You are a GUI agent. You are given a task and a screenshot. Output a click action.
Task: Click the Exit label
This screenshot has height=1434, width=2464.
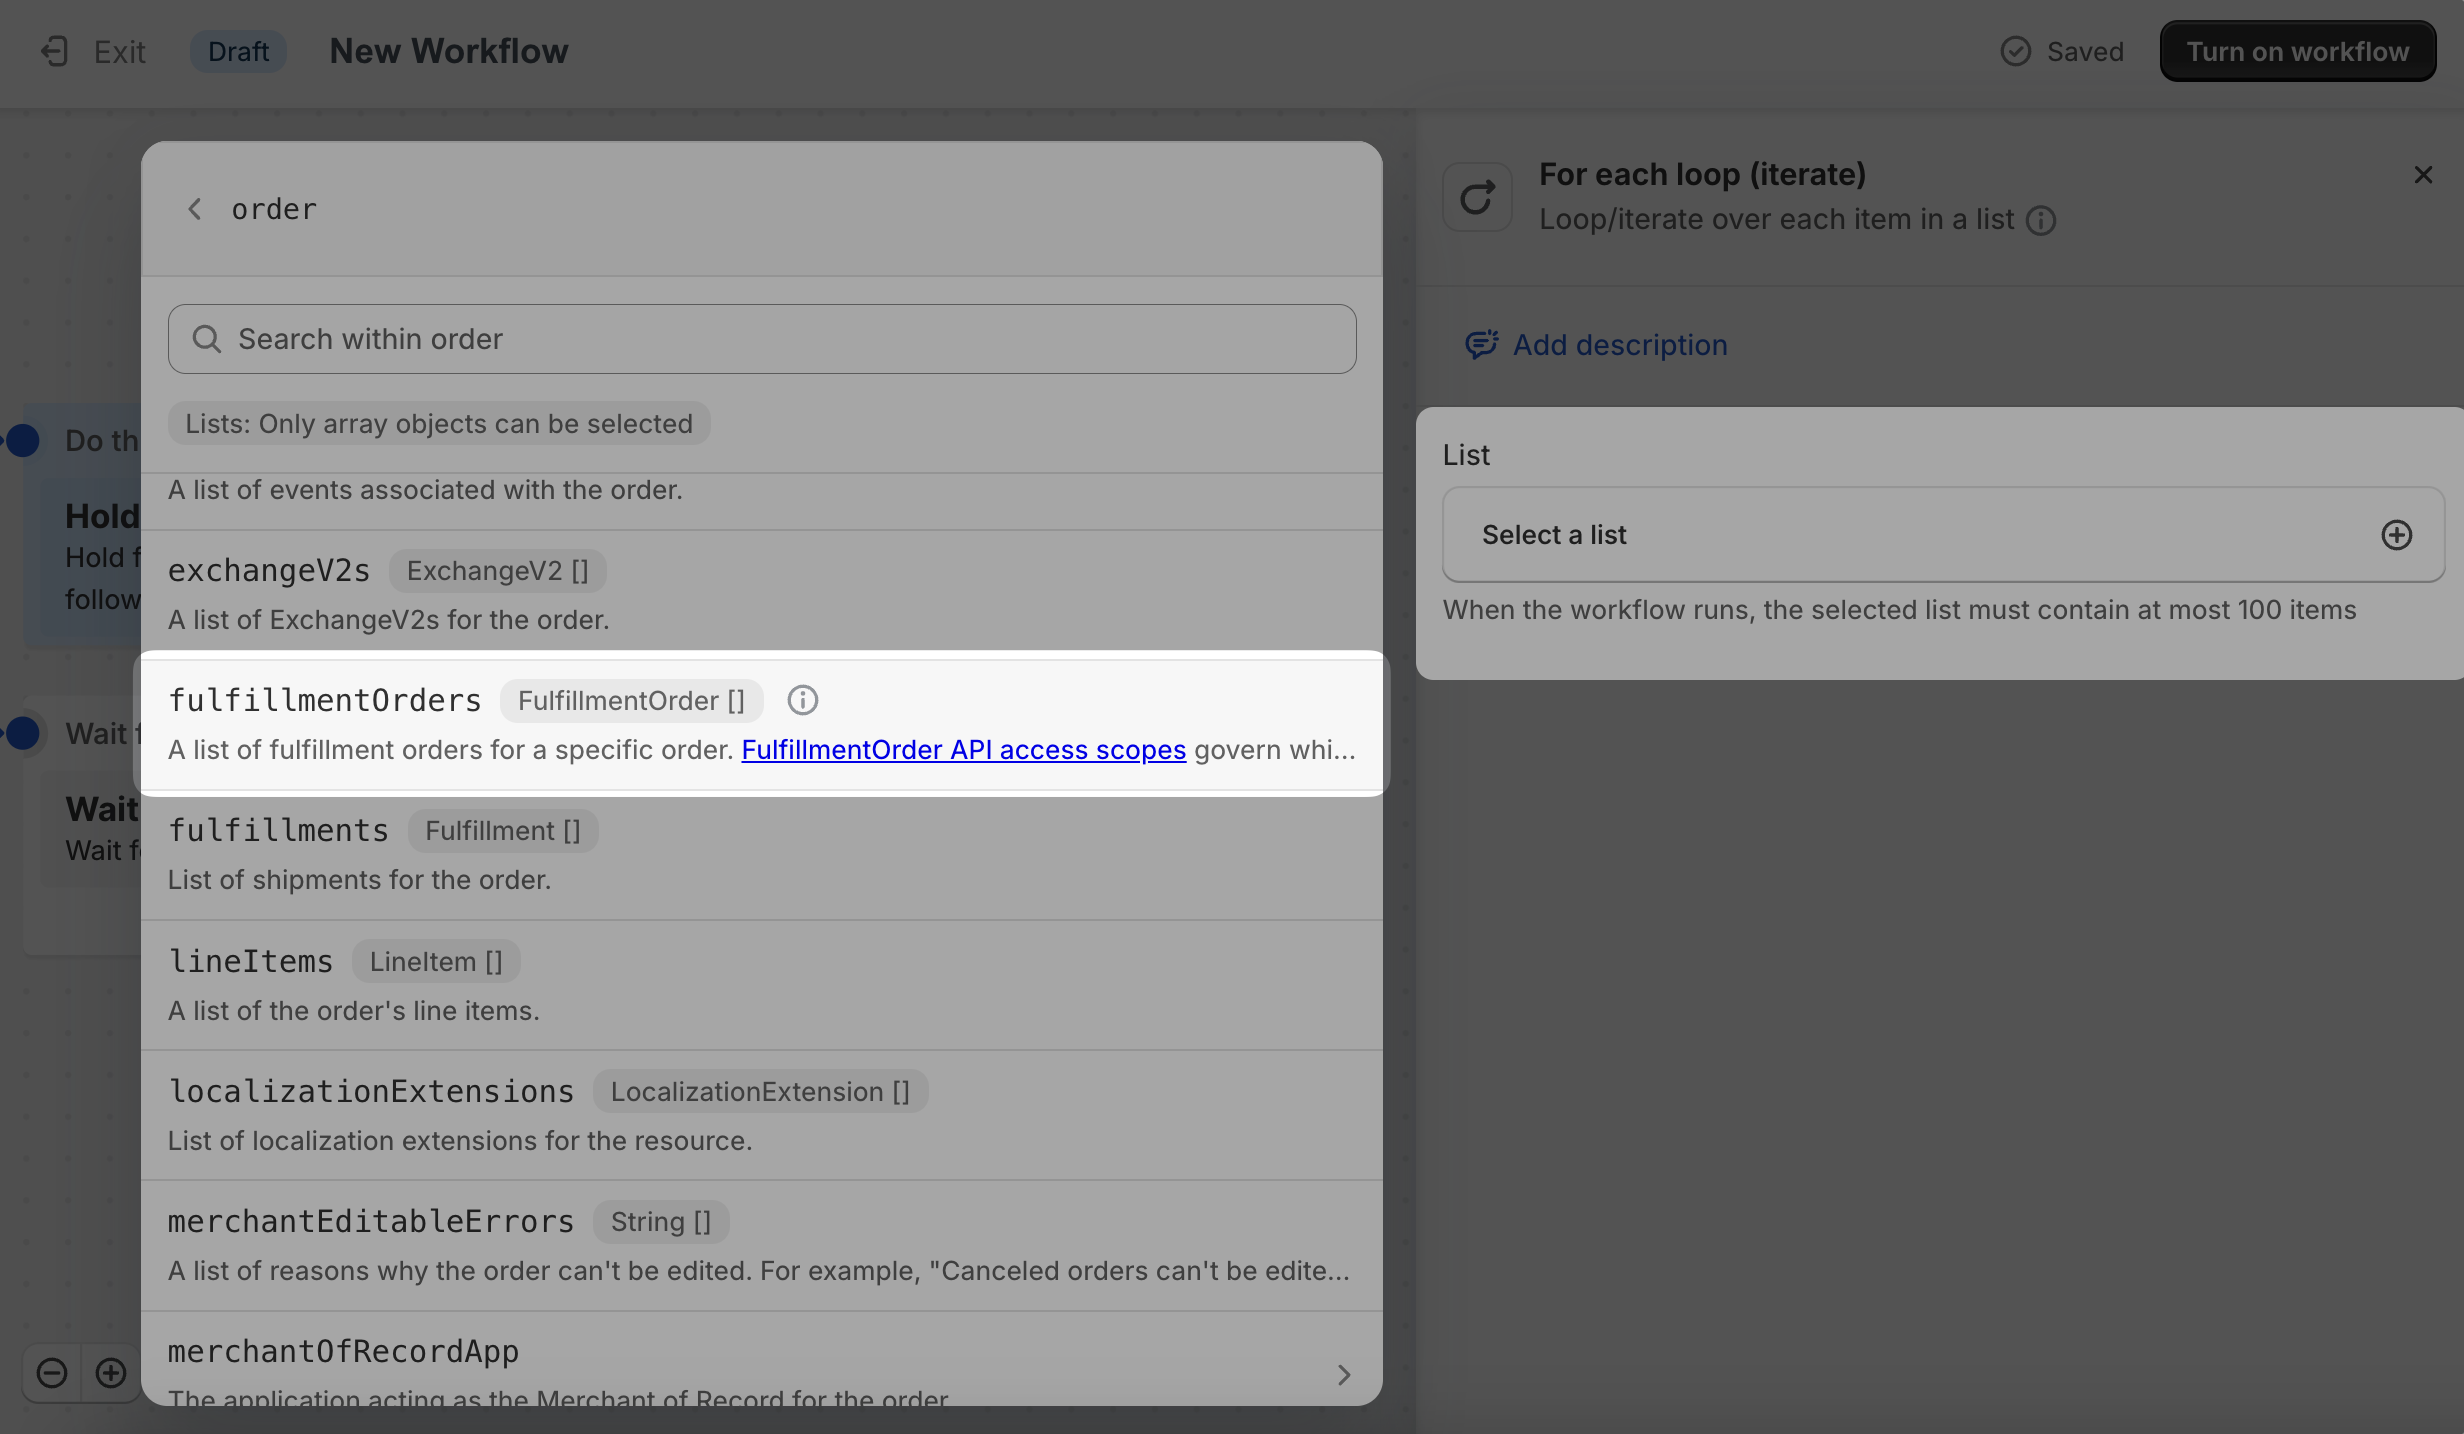point(119,51)
